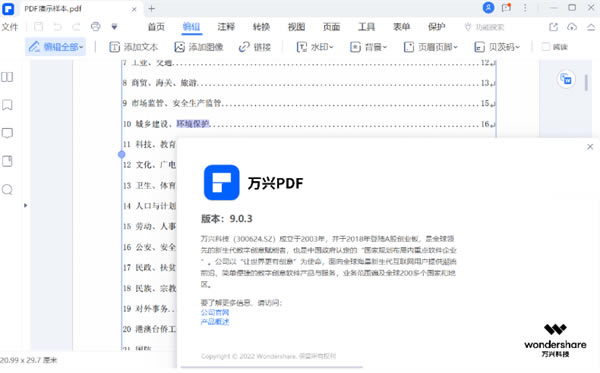This screenshot has height=373, width=600.
Task: Click the version 9.0.3 text
Action: pyautogui.click(x=227, y=219)
